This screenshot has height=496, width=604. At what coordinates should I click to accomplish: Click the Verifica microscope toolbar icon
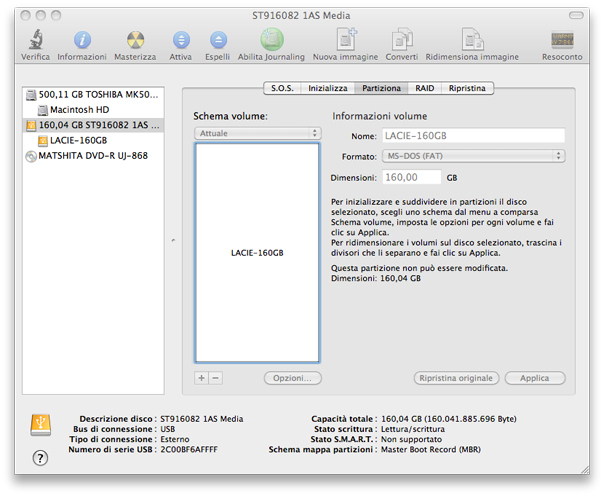tap(35, 41)
